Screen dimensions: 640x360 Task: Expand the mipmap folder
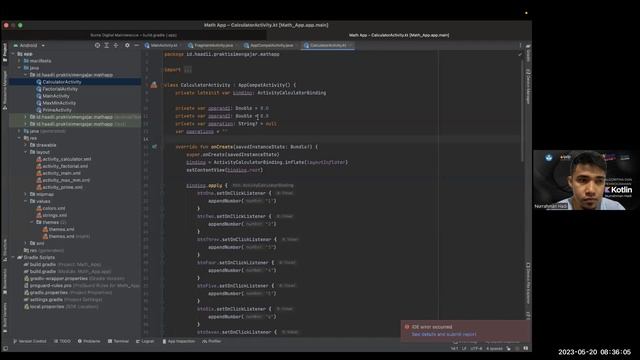[x=25, y=194]
